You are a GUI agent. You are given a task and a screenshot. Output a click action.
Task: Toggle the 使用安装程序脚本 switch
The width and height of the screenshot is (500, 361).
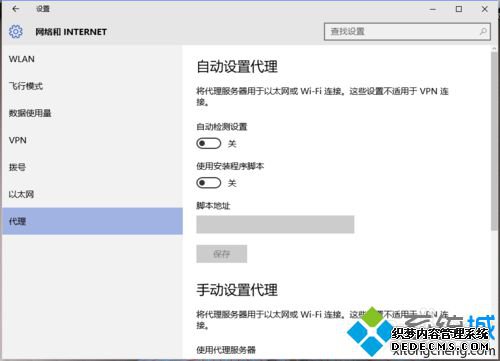pyautogui.click(x=209, y=183)
